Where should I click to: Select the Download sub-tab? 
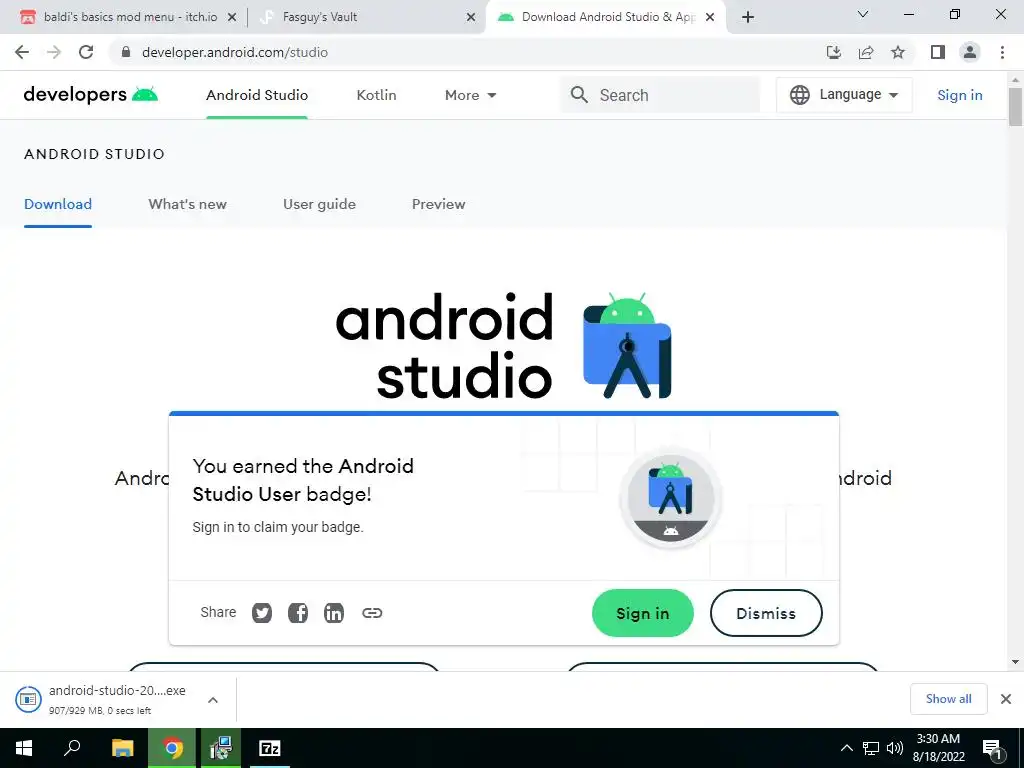coord(57,204)
